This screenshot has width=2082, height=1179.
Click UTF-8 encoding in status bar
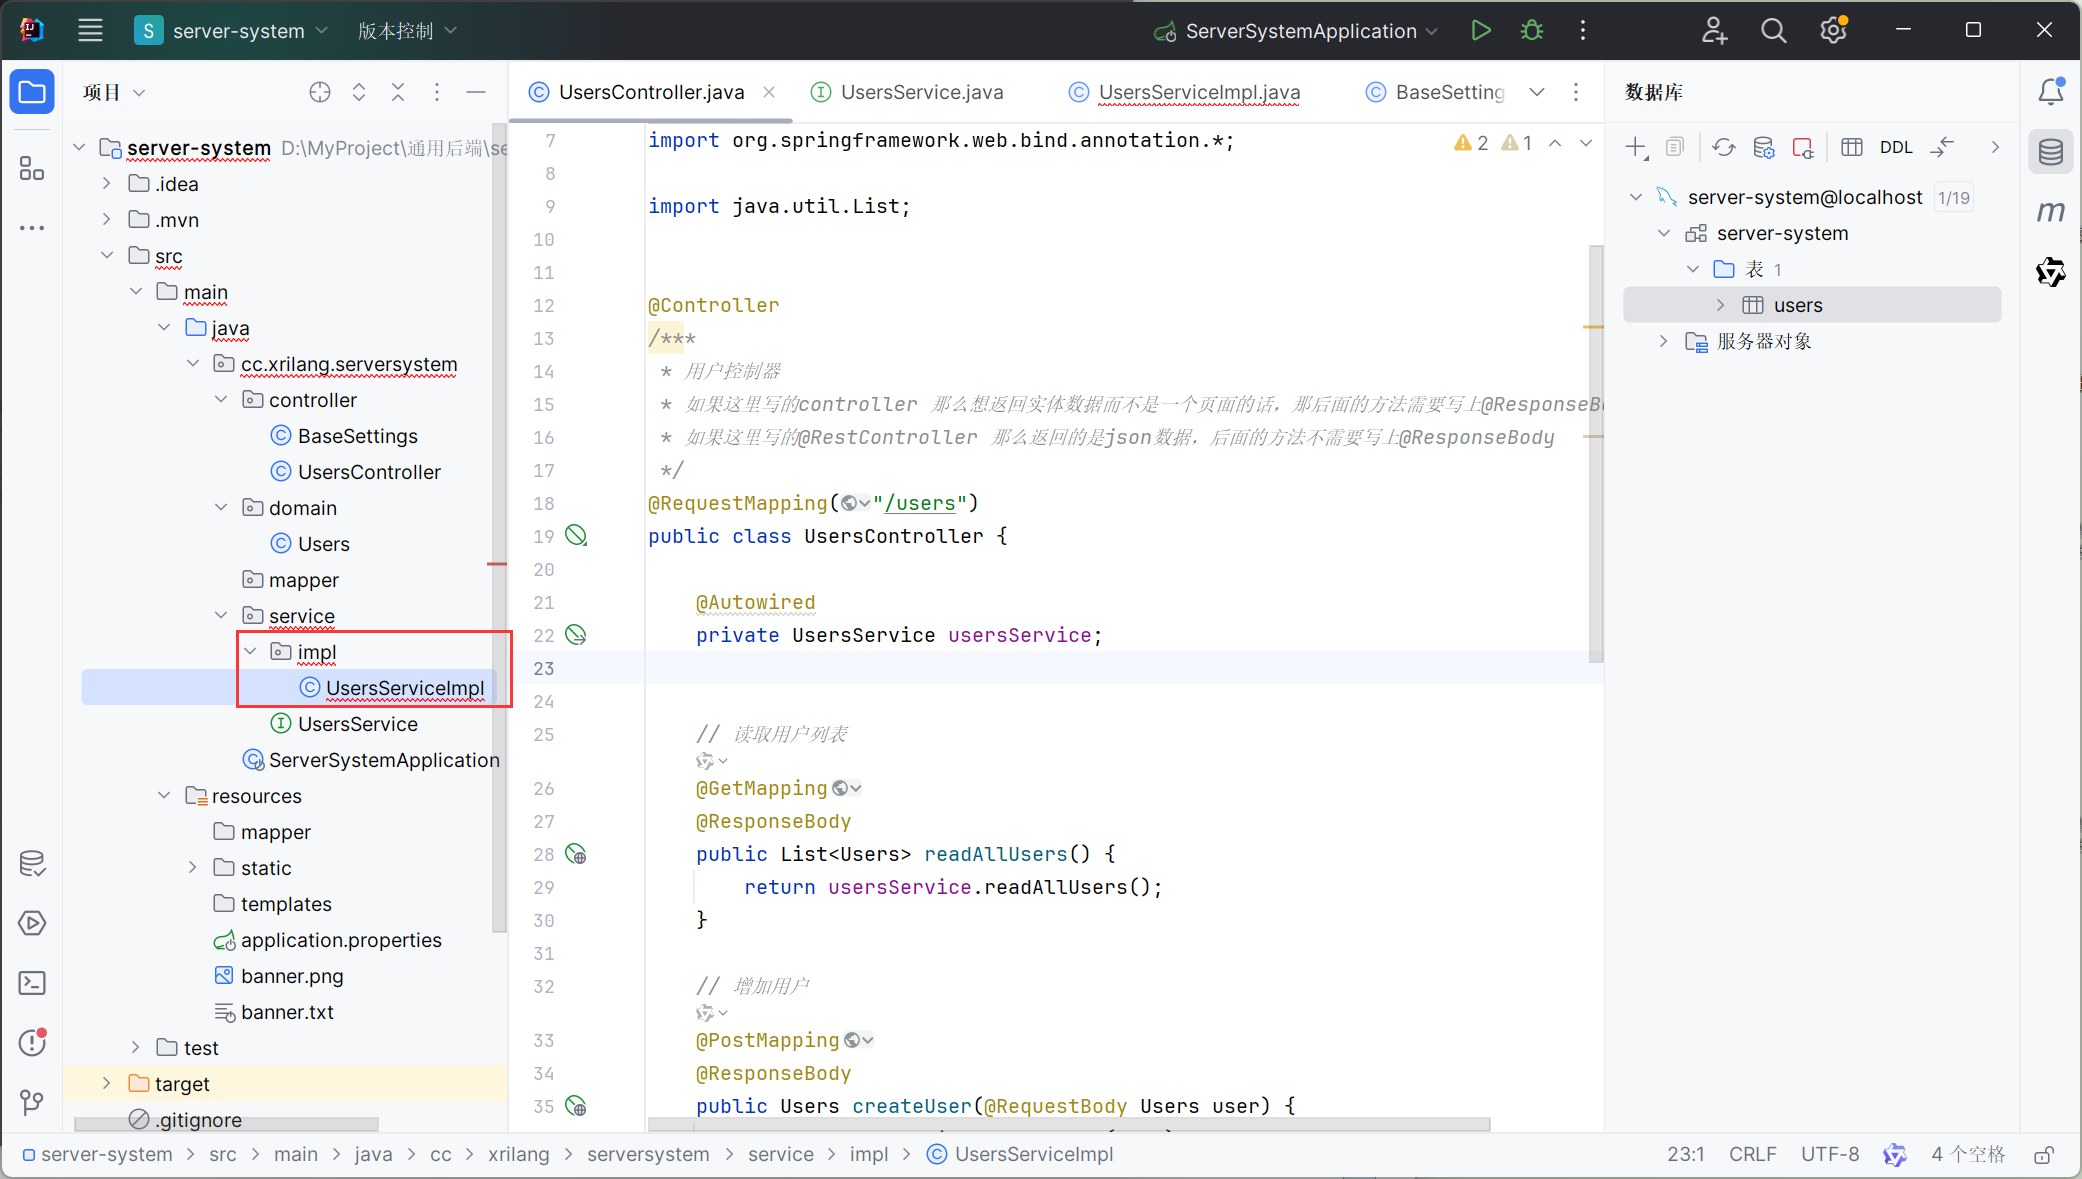pos(1830,1155)
